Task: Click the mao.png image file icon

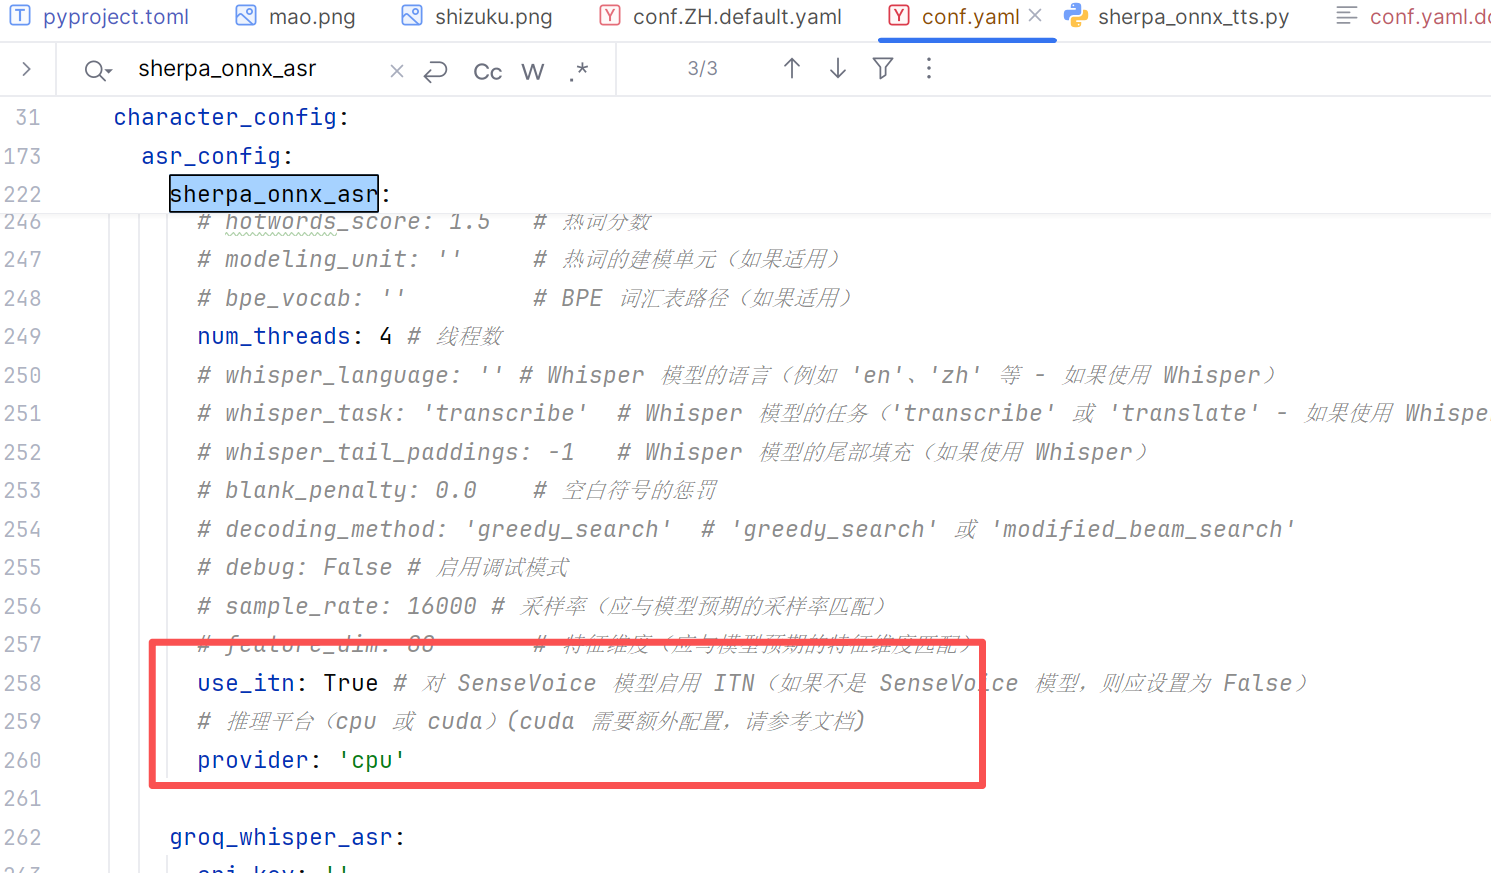Action: (245, 16)
